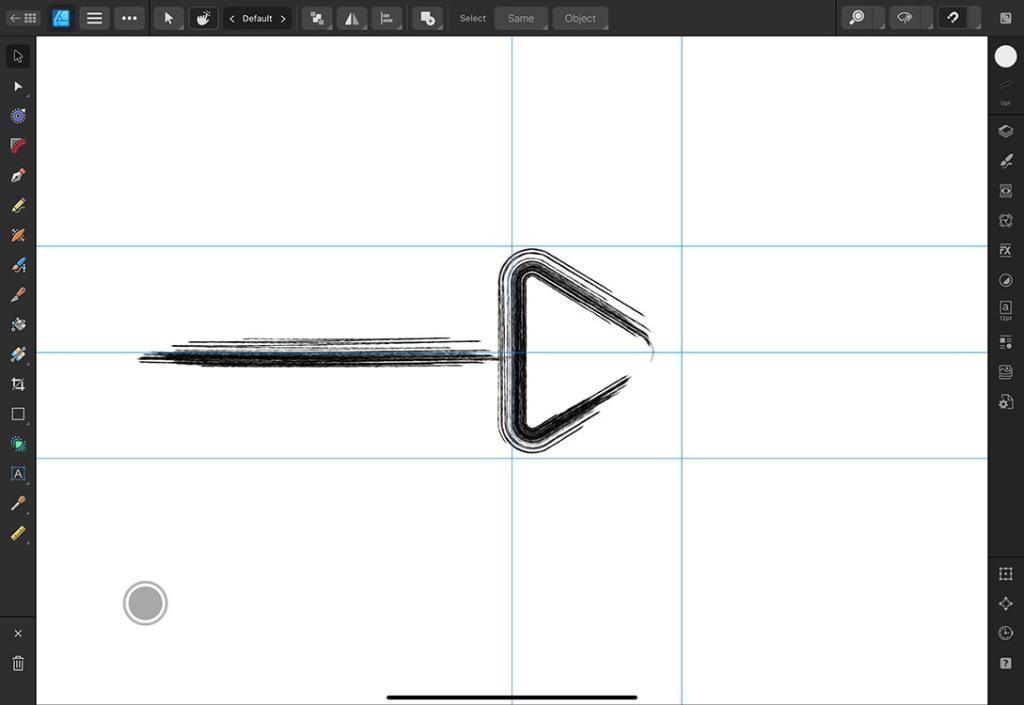The width and height of the screenshot is (1024, 705).
Task: Switch to next preset right of Default
Action: pyautogui.click(x=283, y=18)
